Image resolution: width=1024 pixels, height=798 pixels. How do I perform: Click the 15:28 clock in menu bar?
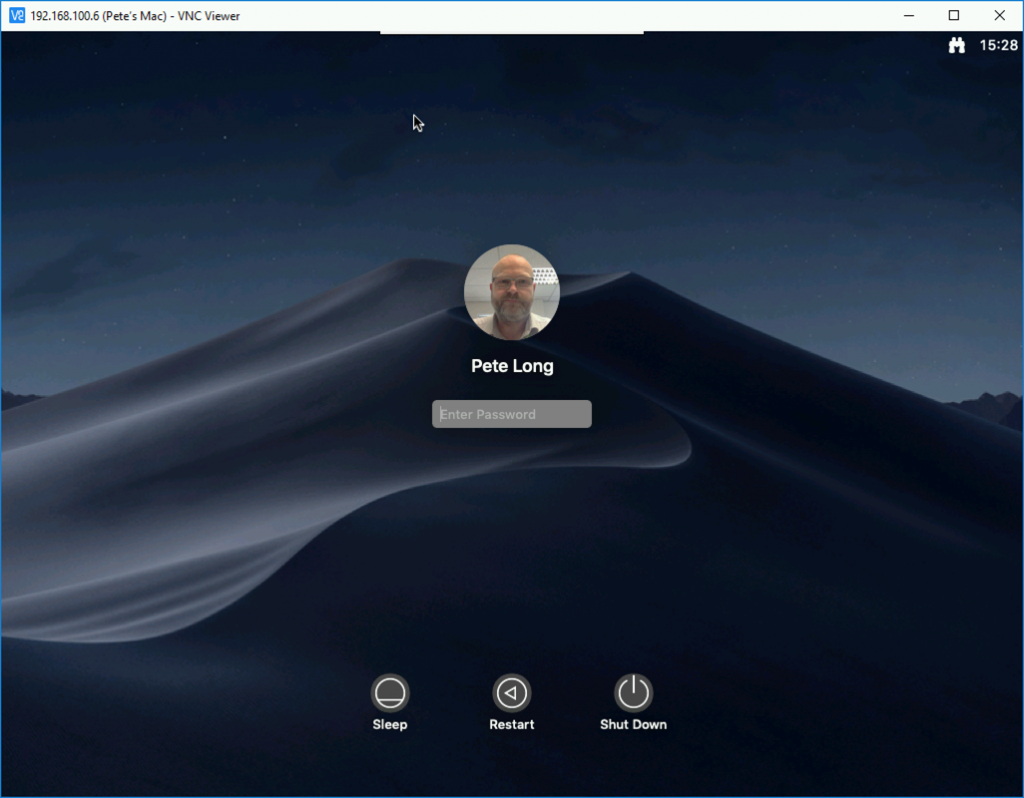998,45
